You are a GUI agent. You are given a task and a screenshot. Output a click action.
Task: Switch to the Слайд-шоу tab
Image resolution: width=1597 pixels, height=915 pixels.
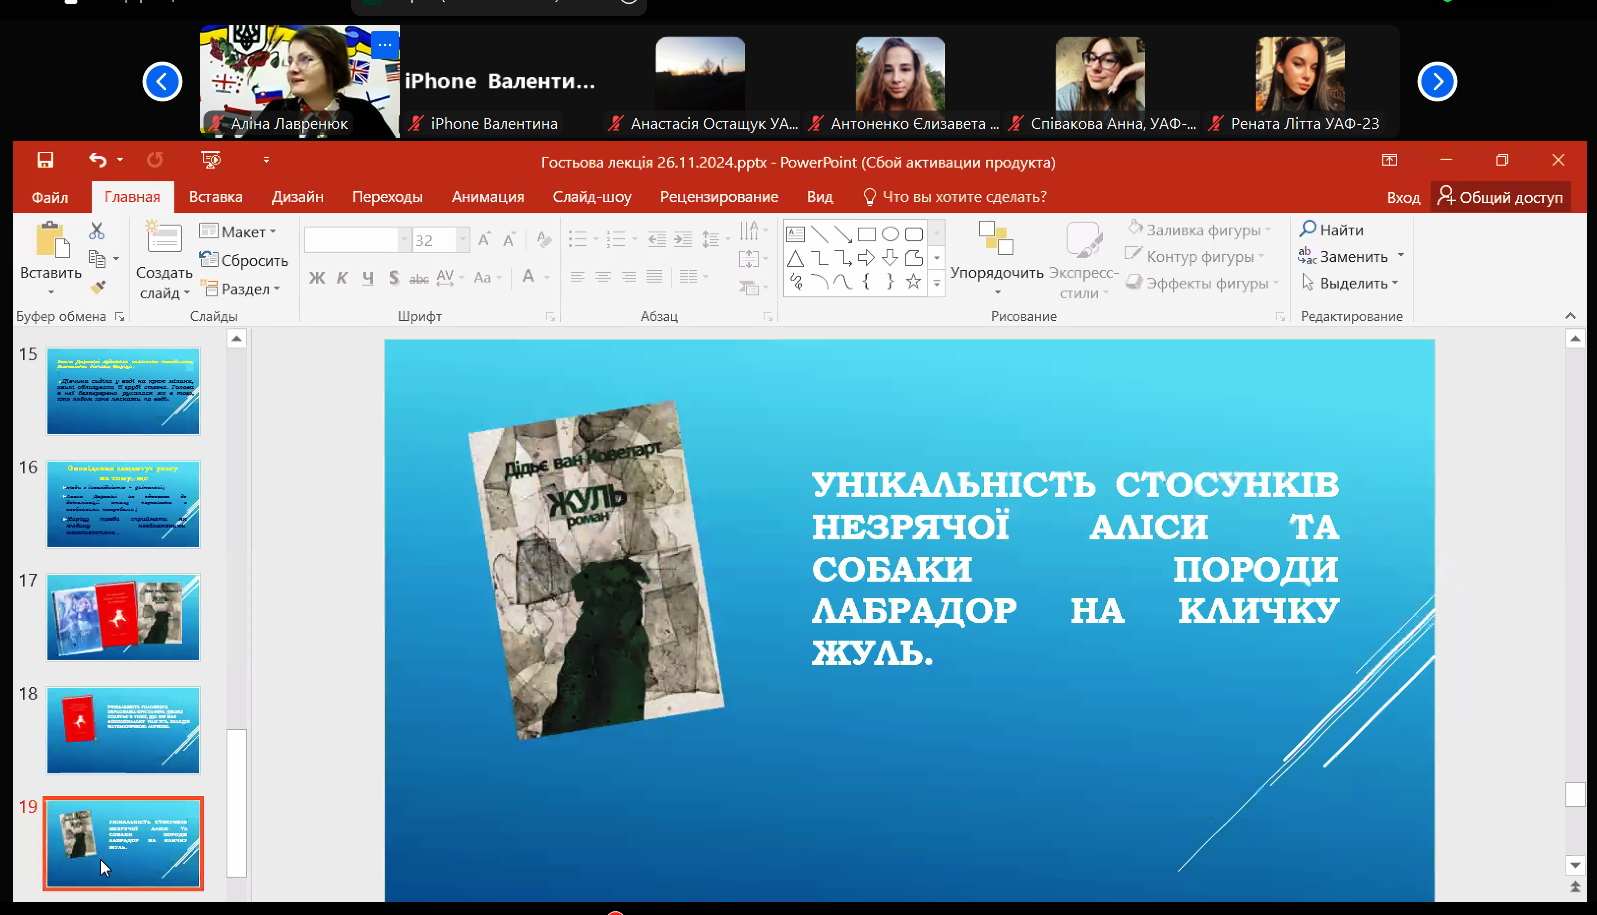point(592,197)
